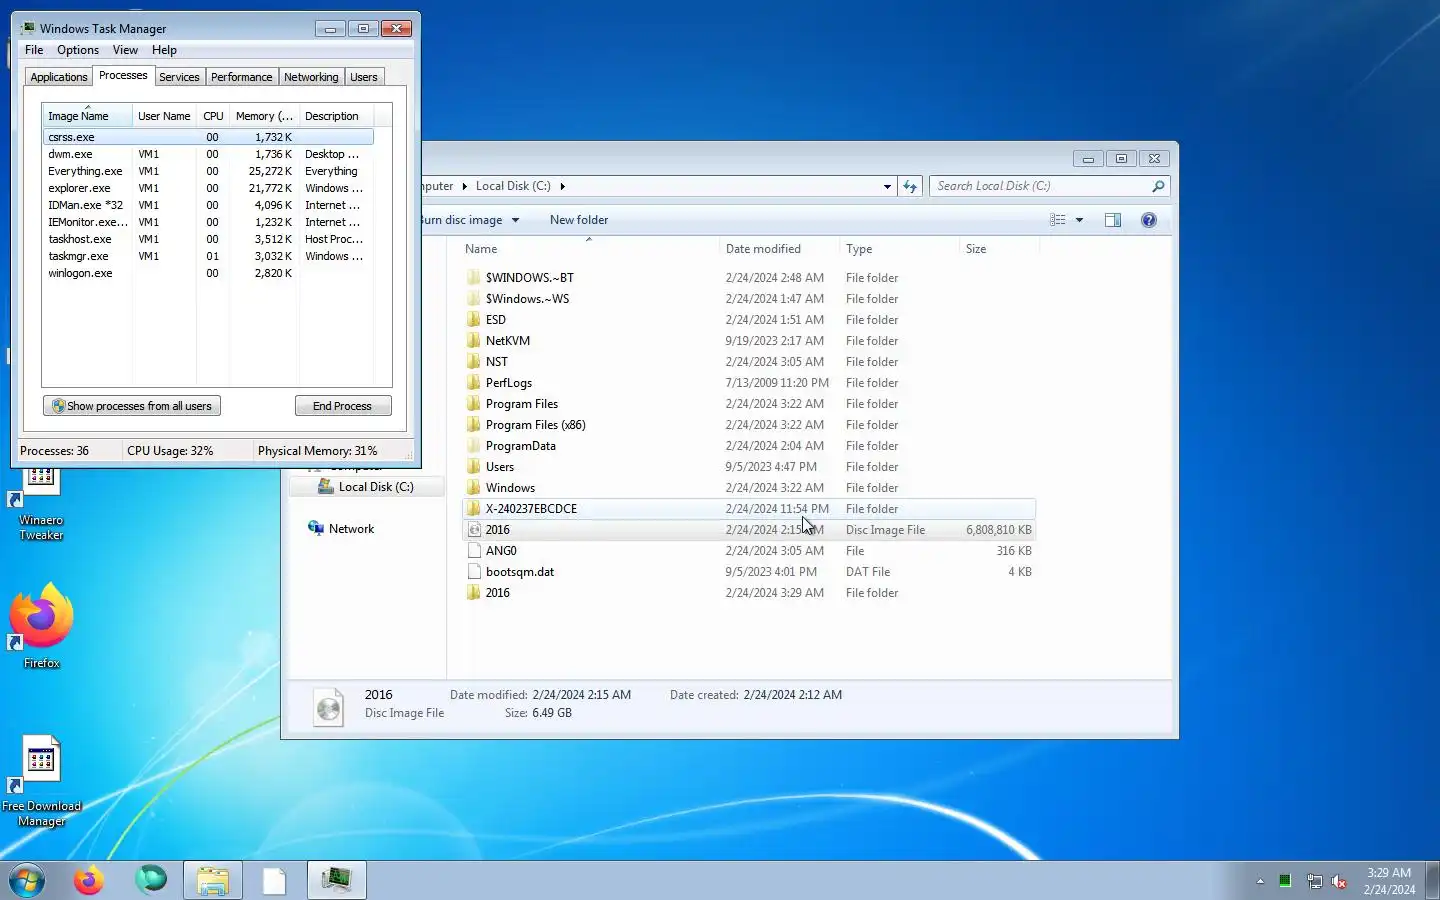The height and width of the screenshot is (900, 1440).
Task: Select the Windows folder icon
Action: pos(474,488)
